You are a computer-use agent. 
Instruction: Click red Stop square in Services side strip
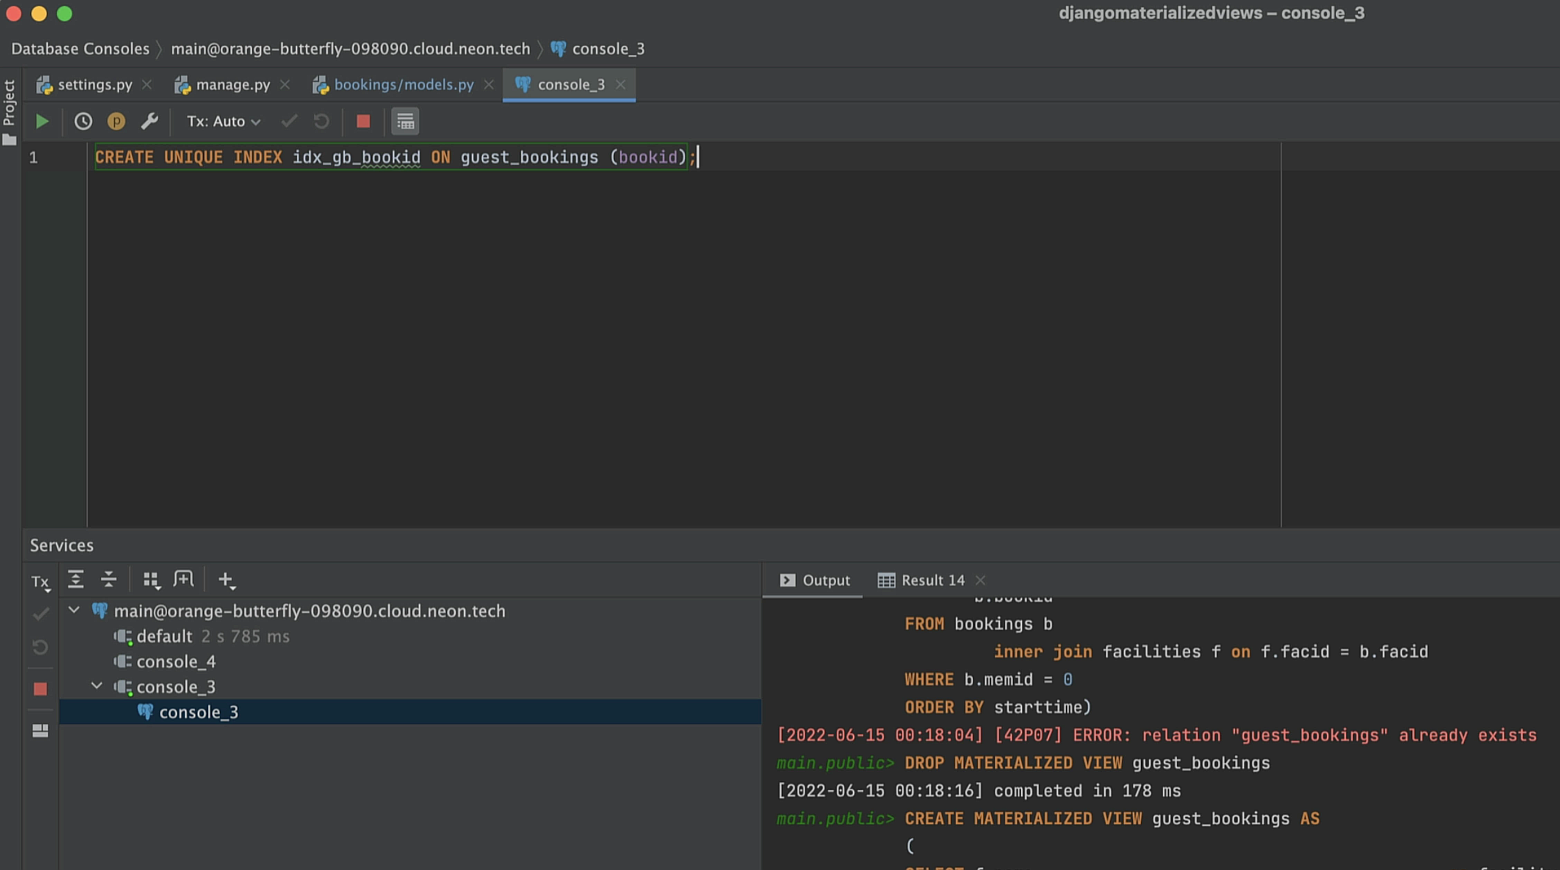tap(40, 689)
